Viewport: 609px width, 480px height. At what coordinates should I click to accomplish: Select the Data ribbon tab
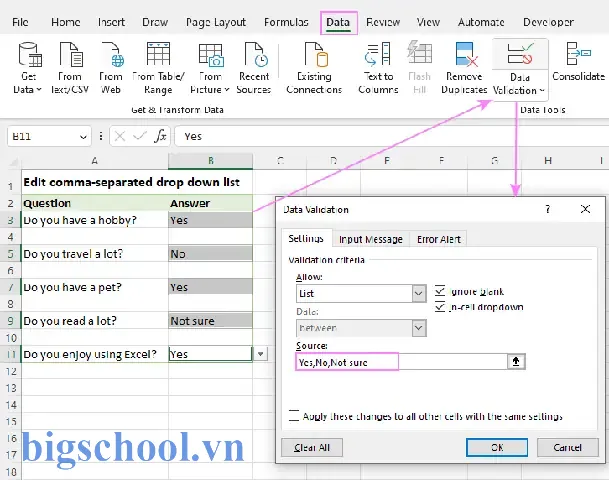click(338, 23)
